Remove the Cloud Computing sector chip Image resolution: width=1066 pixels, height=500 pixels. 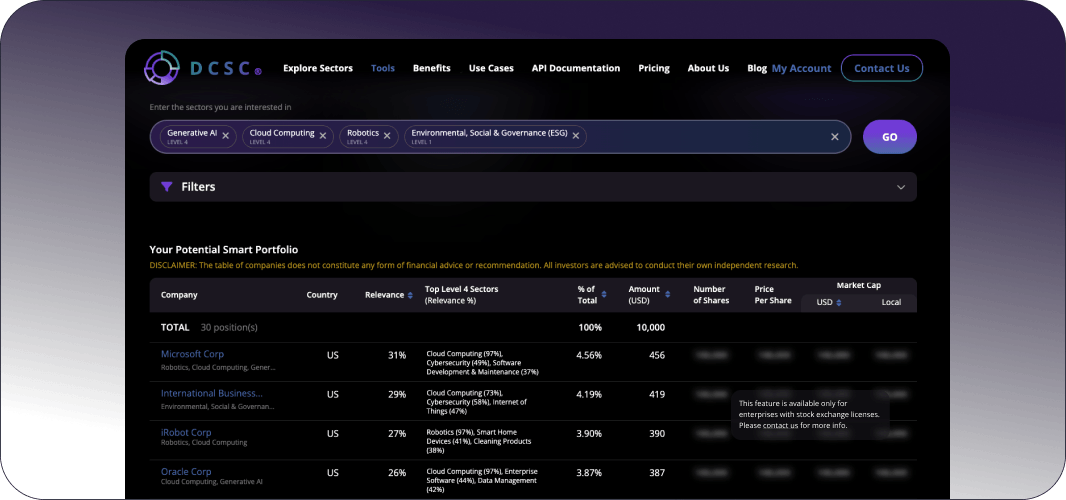pyautogui.click(x=322, y=136)
